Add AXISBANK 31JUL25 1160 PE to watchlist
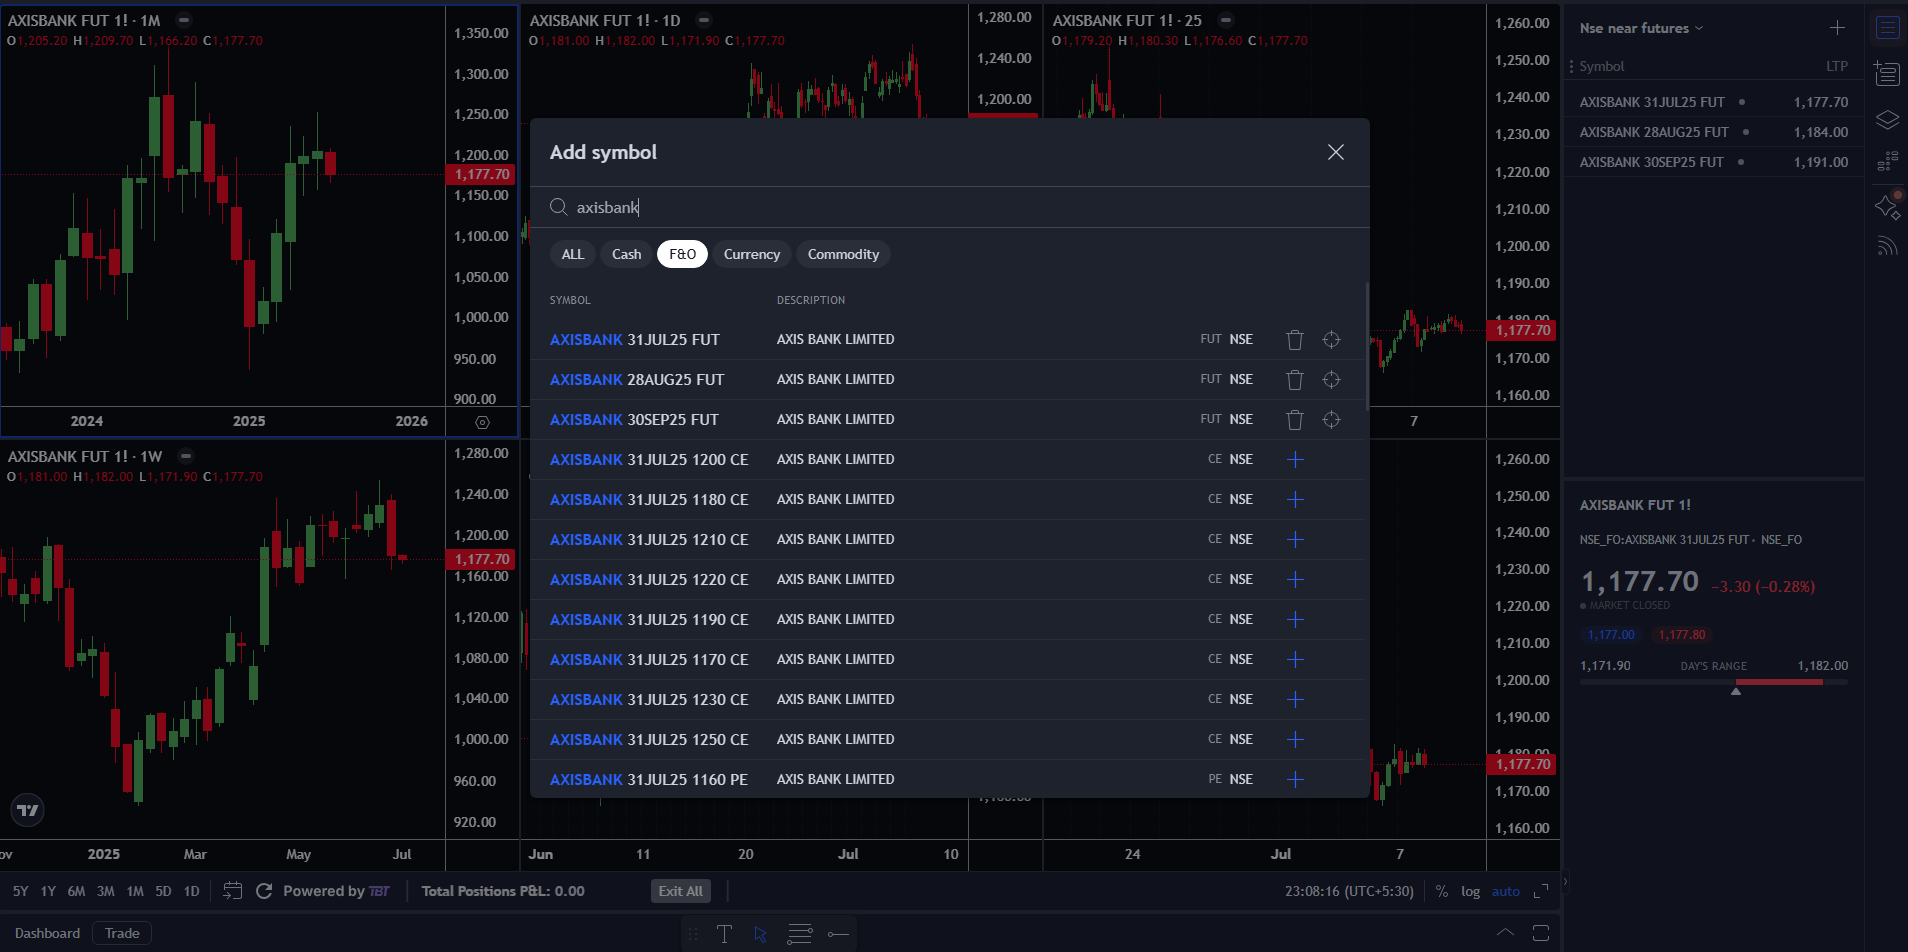 pos(1295,779)
